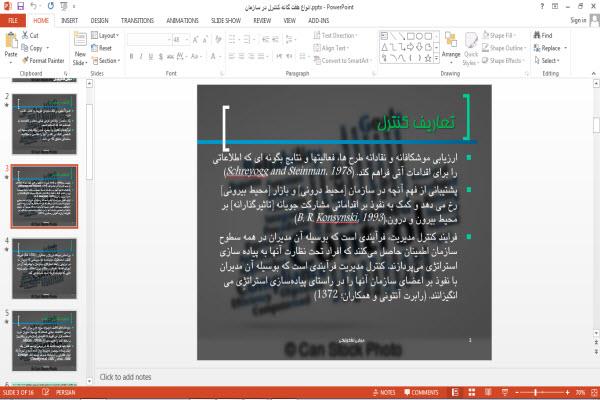Screen dimensions: 600x400
Task: Open Shape Outline dropdown
Action: coord(504,48)
